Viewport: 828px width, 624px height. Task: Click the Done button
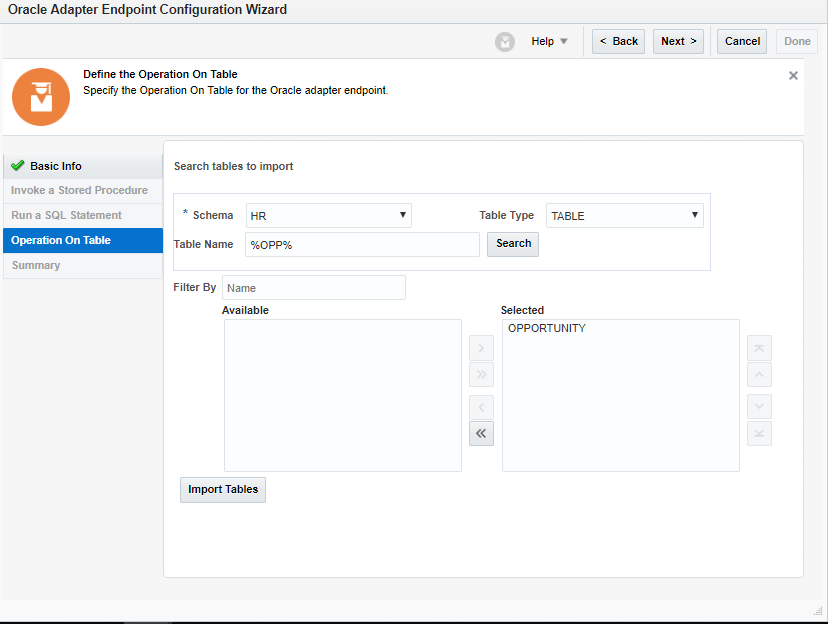[x=797, y=41]
